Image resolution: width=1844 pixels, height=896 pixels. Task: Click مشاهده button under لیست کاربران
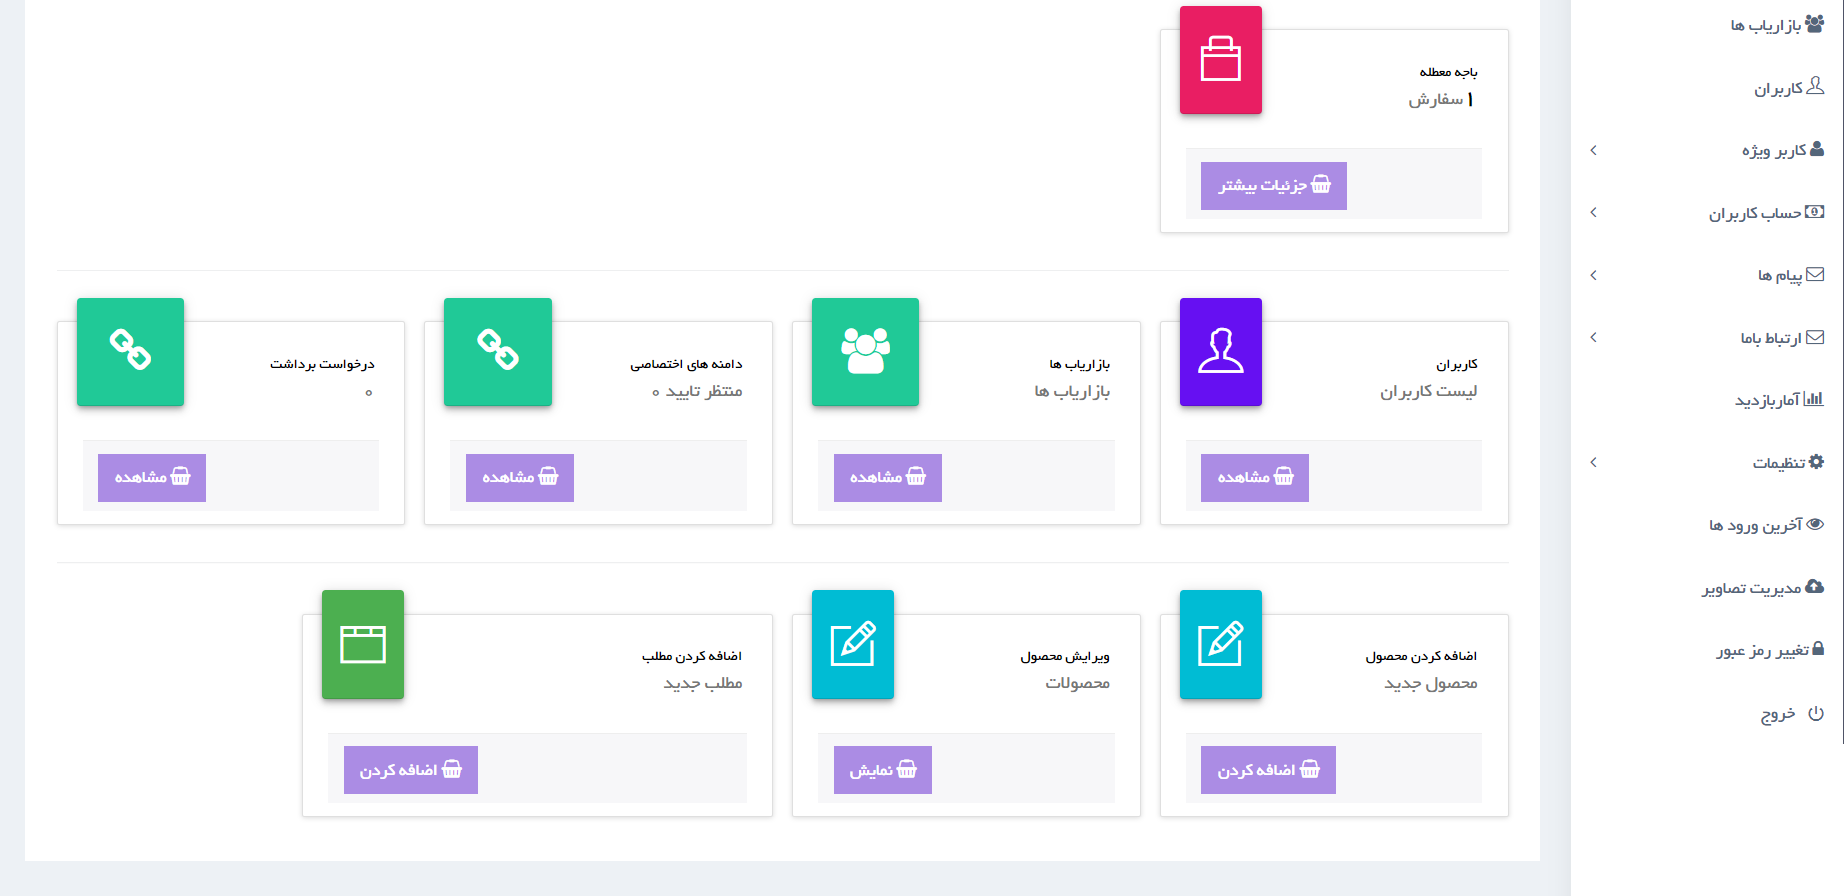coord(1255,478)
